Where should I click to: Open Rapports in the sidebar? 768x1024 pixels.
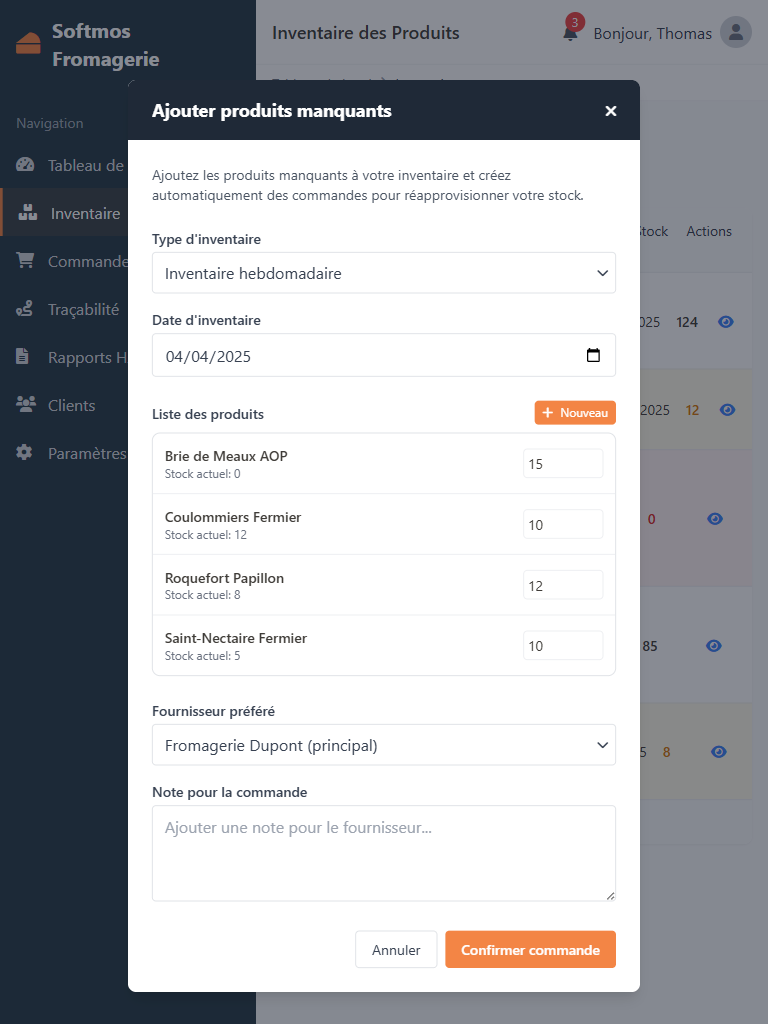coord(64,357)
